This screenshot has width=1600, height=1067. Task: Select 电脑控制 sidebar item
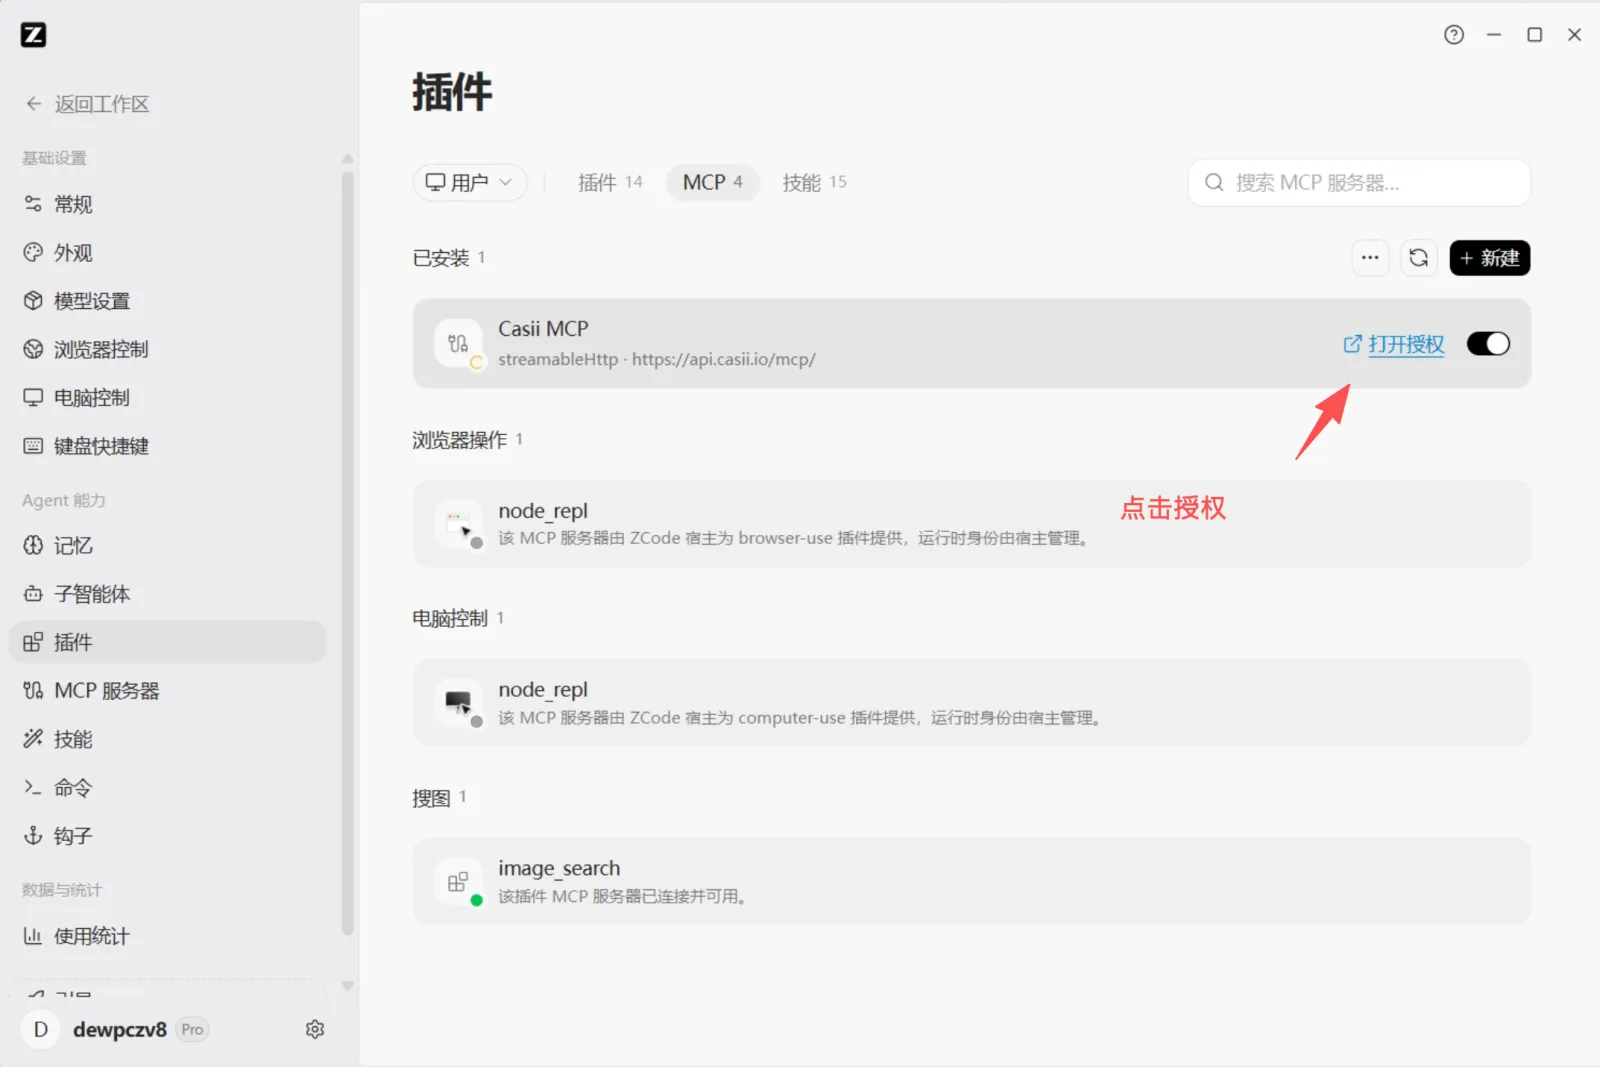[x=168, y=397]
